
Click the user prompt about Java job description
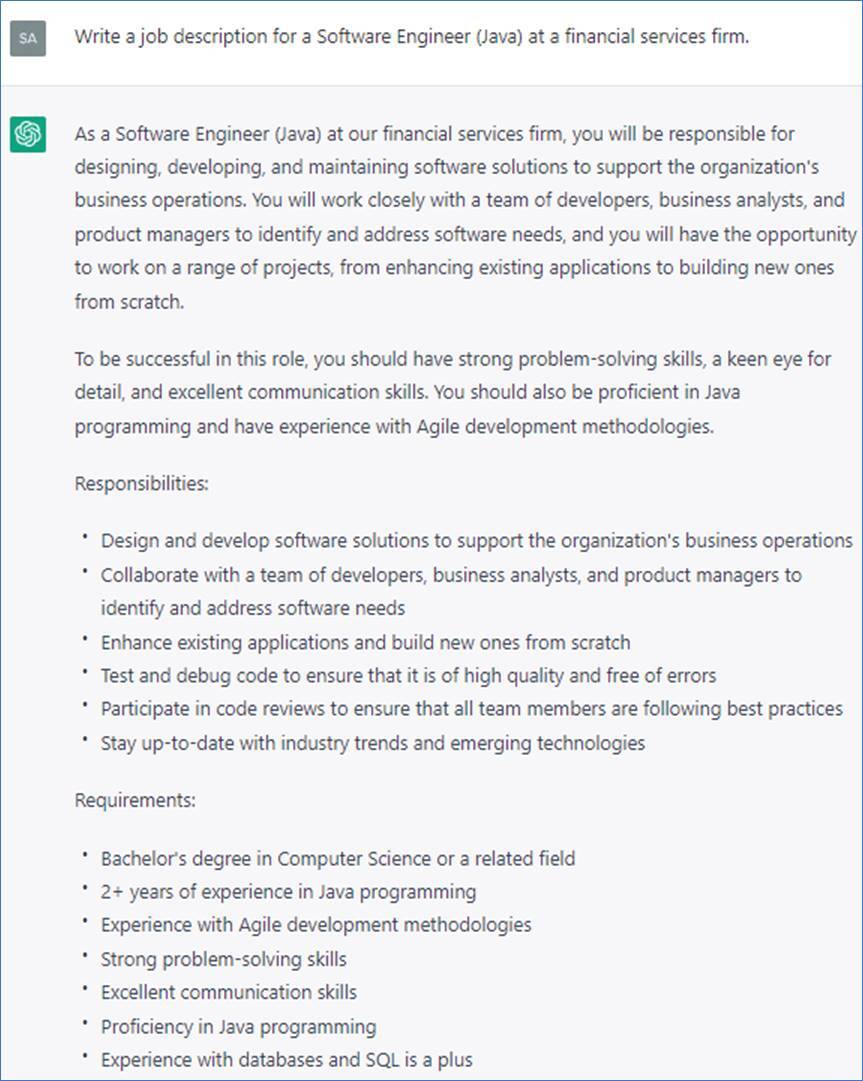click(411, 37)
